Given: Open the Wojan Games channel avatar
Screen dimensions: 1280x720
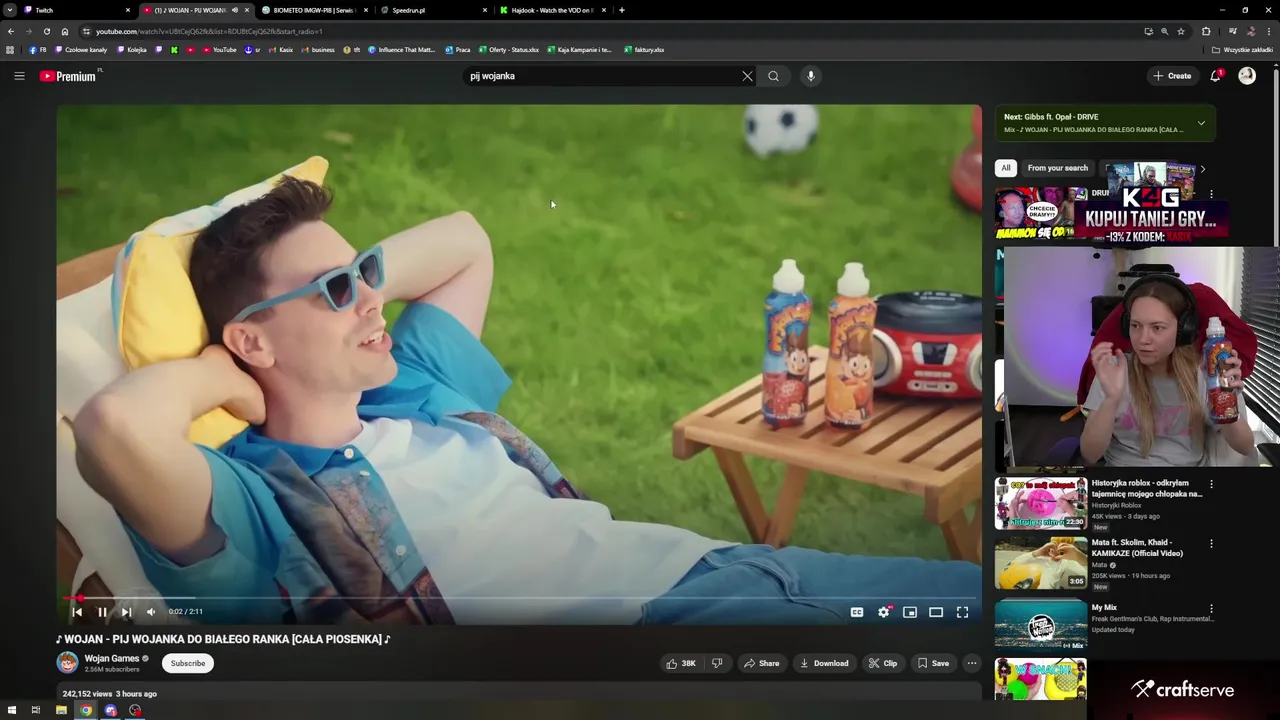Looking at the screenshot, I should pos(67,662).
